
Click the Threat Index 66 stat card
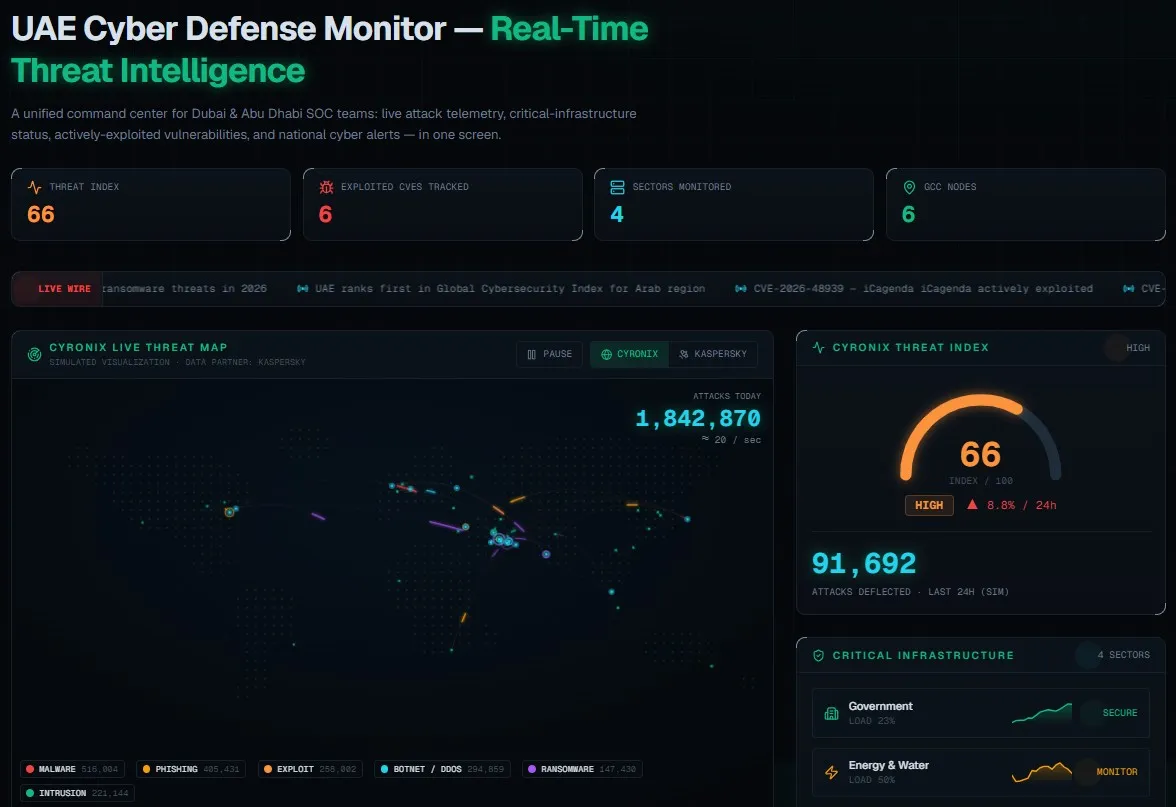pos(151,205)
